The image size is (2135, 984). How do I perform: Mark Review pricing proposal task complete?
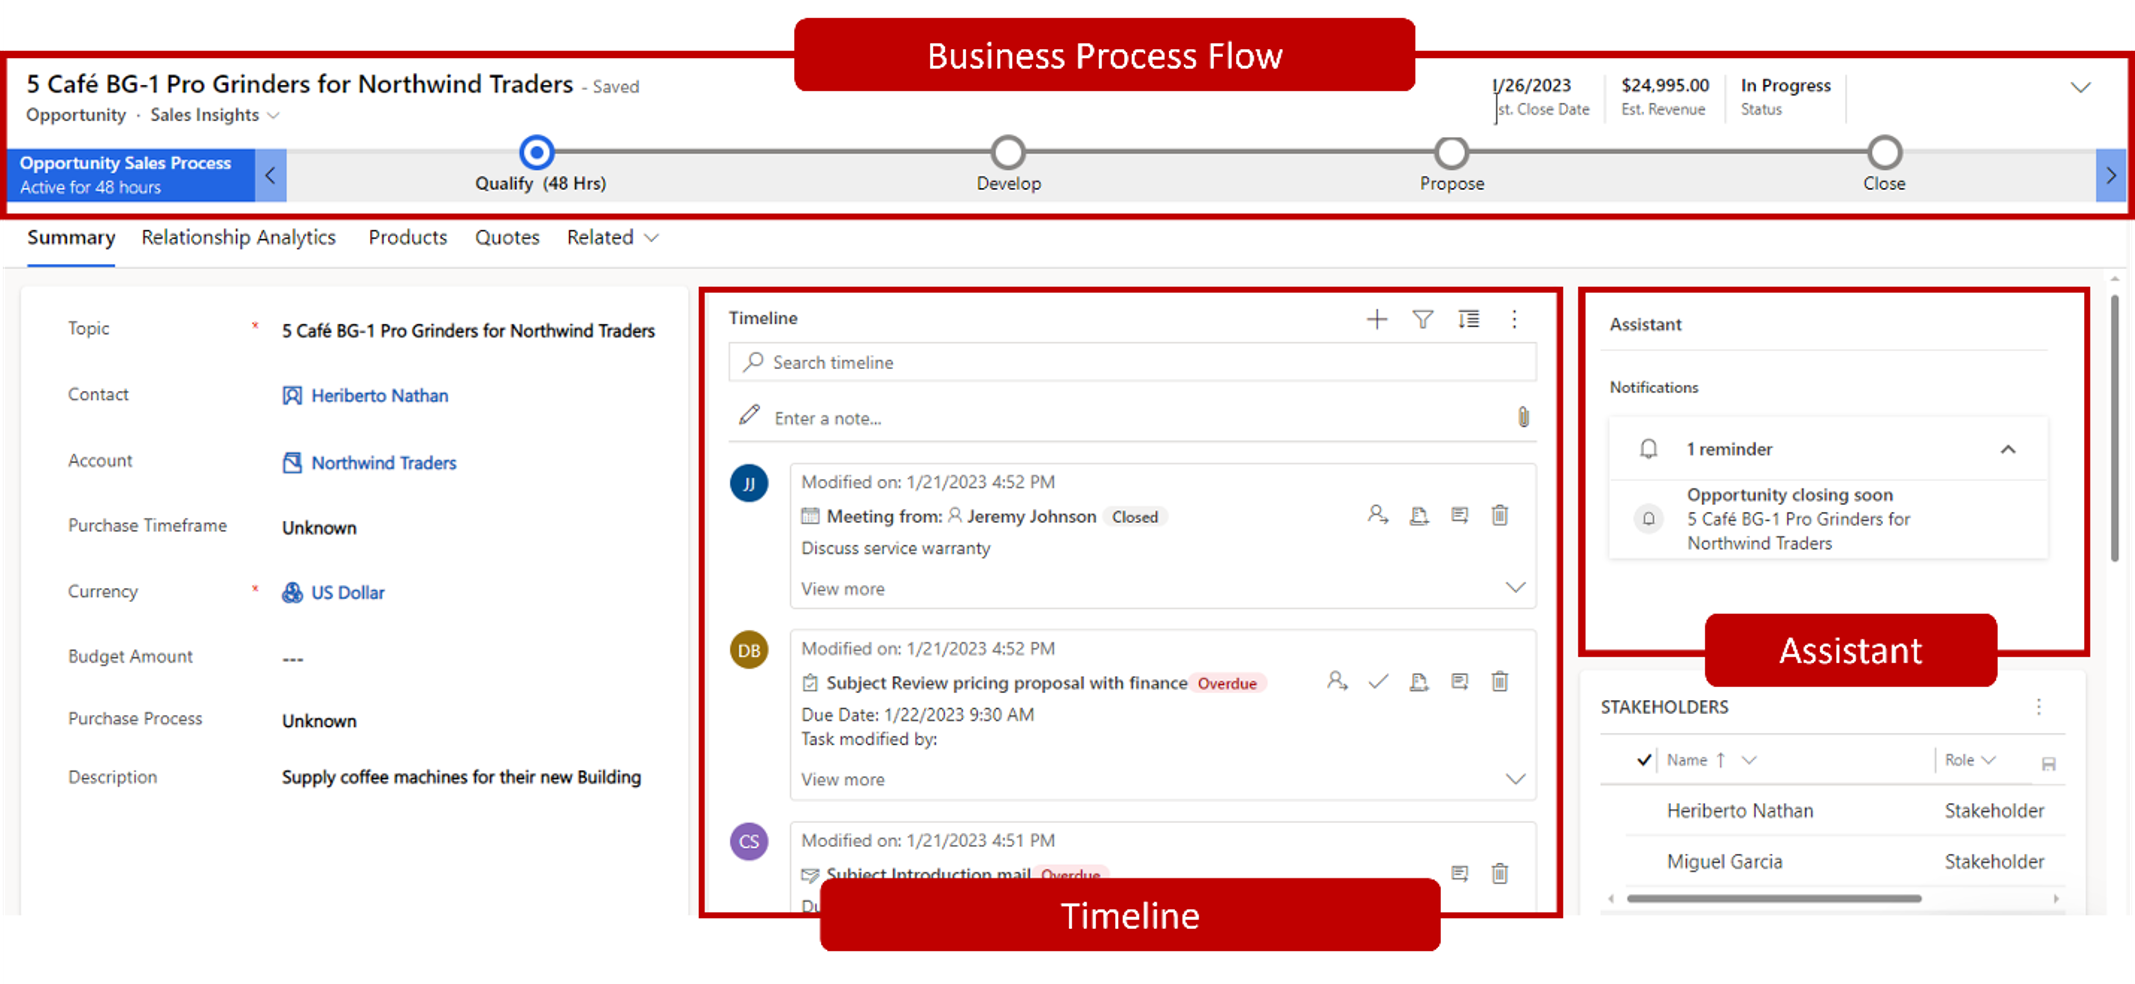pos(1378,682)
